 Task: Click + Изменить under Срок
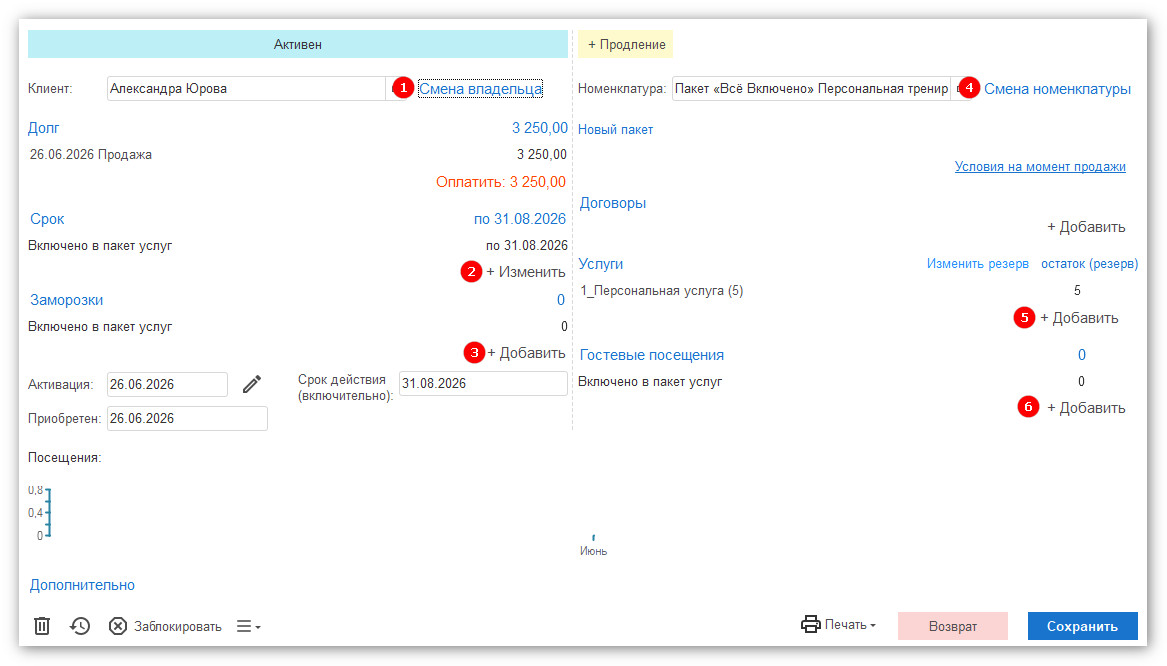525,272
